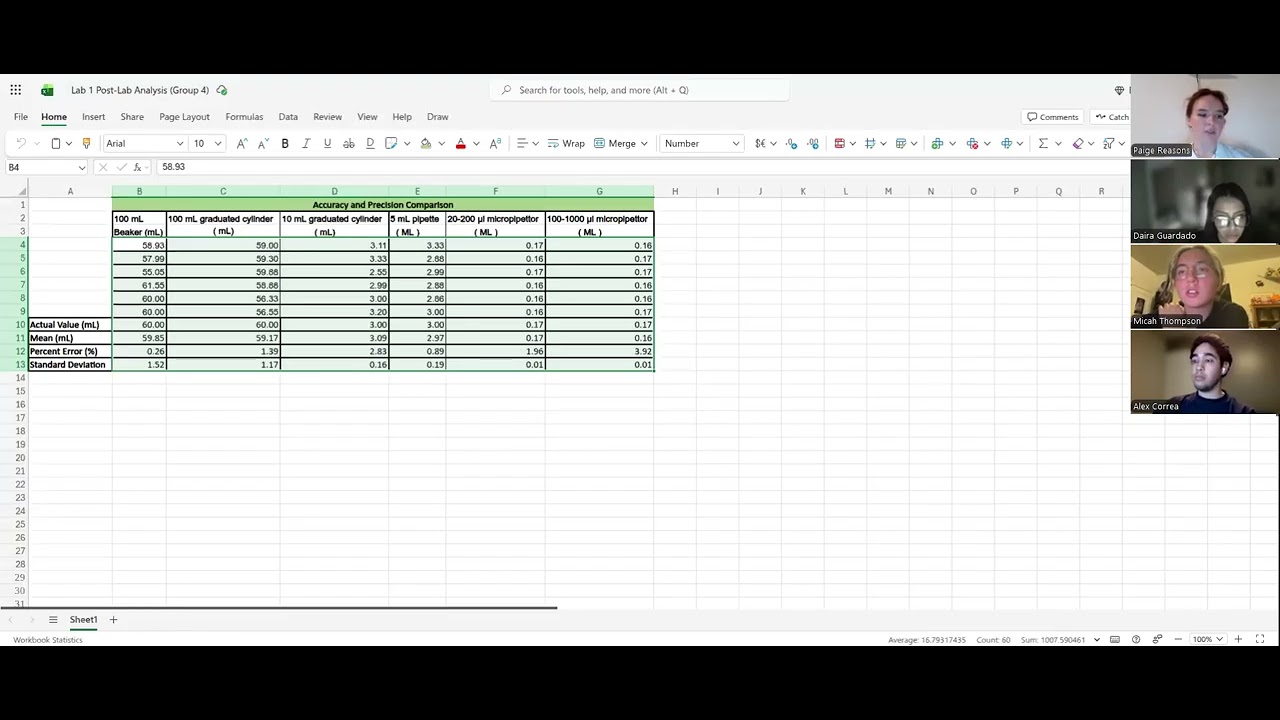Click the status bar help icon
The height and width of the screenshot is (720, 1280).
coord(1136,640)
